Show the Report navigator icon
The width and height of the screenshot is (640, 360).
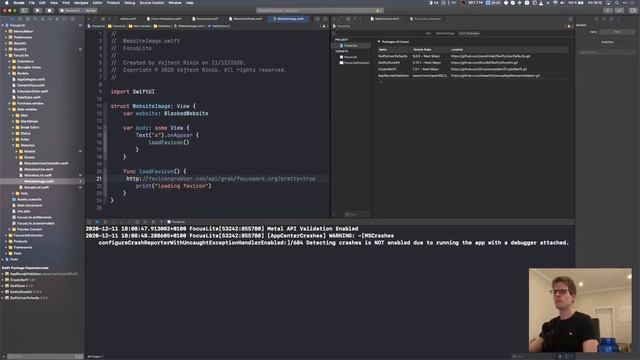click(x=73, y=19)
